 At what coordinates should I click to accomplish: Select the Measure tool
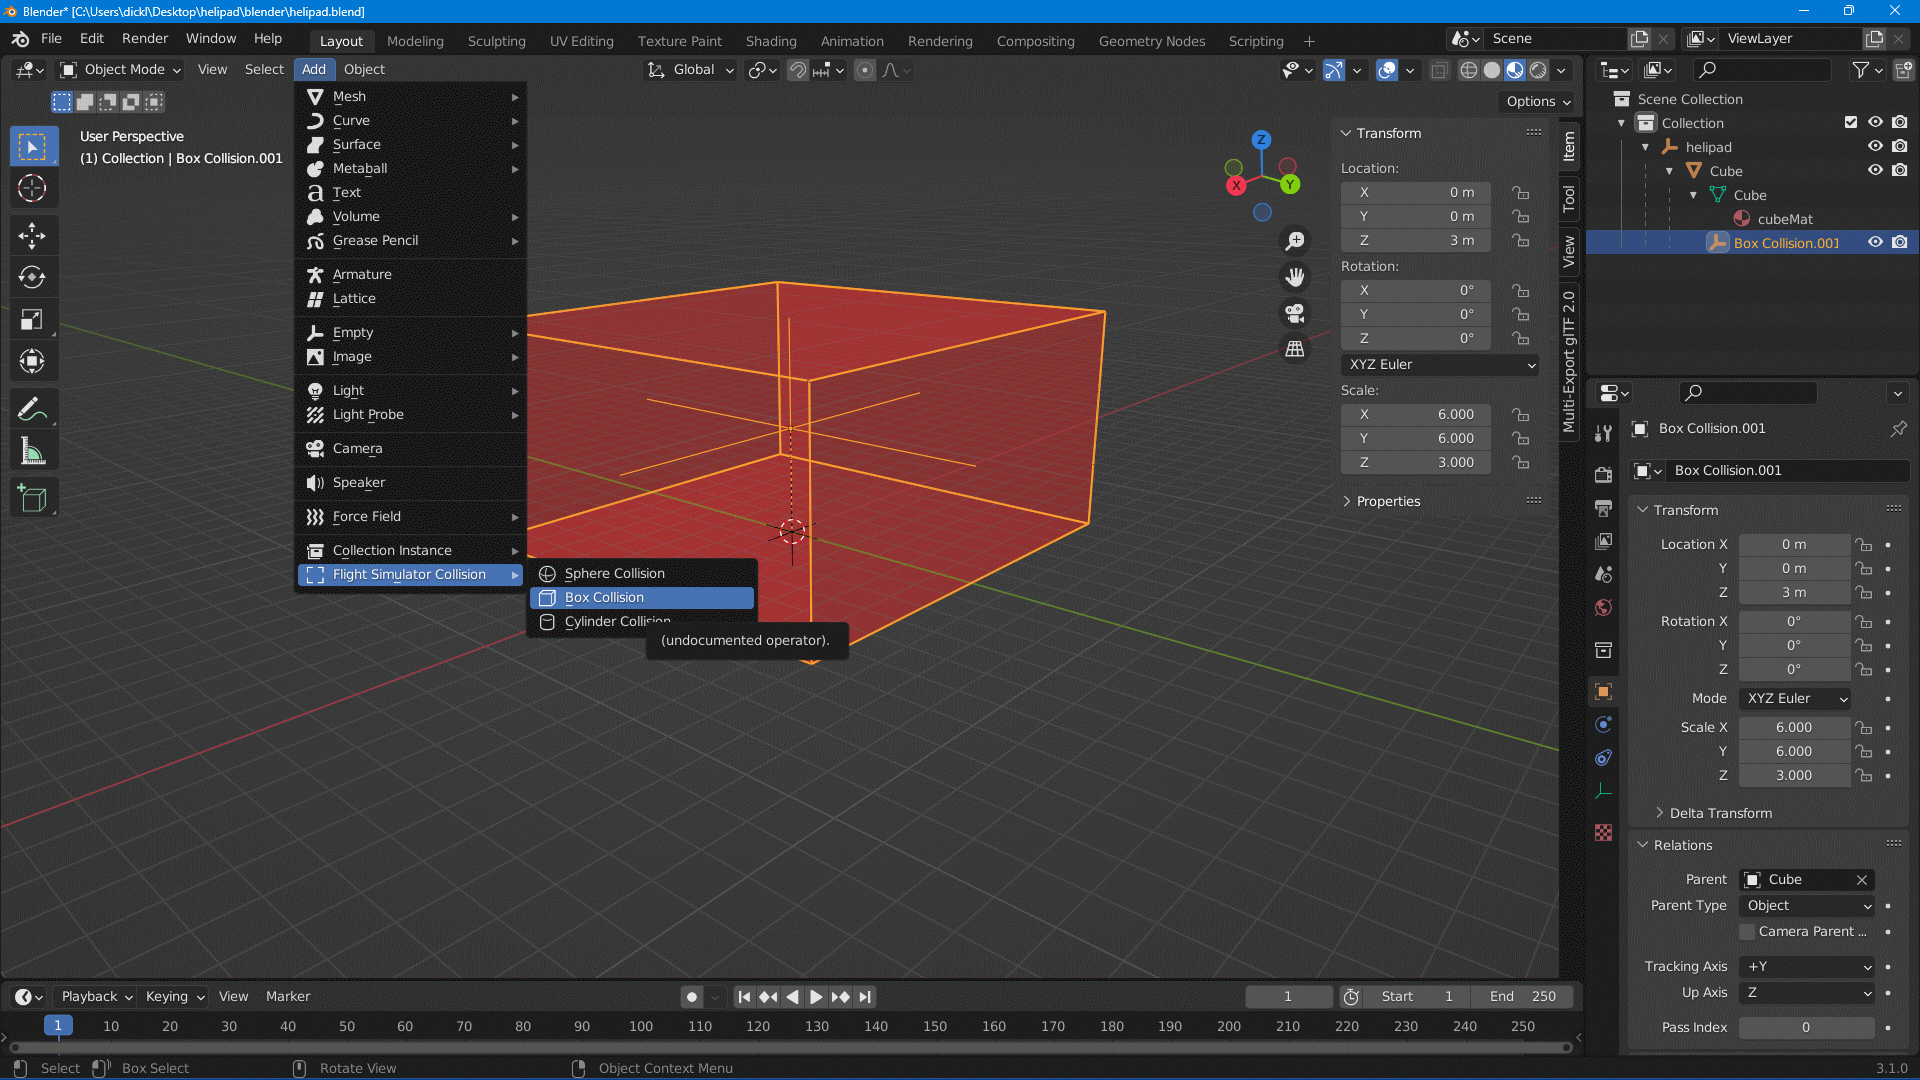32,452
